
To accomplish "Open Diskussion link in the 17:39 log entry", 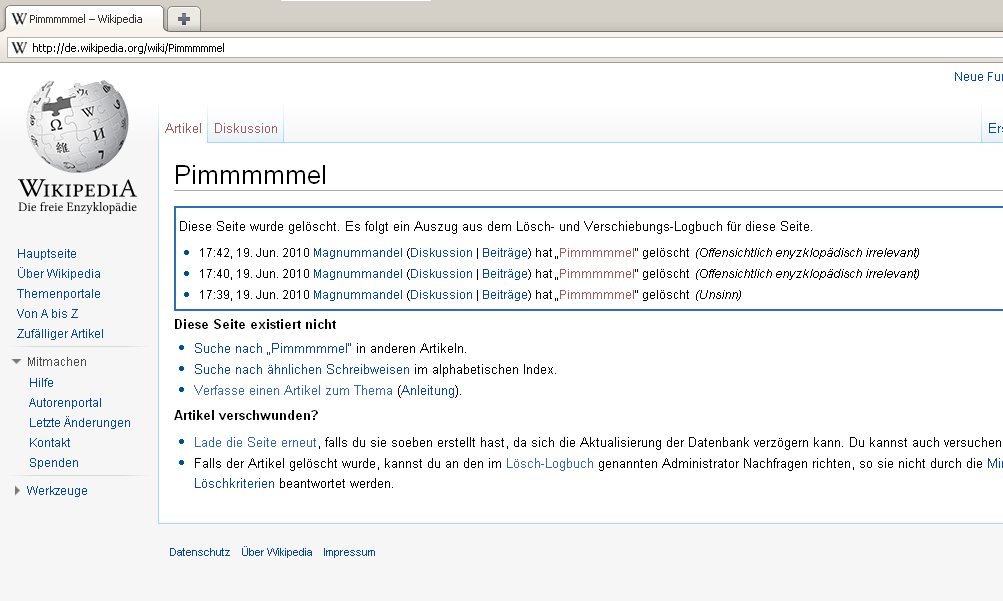I will [x=441, y=295].
